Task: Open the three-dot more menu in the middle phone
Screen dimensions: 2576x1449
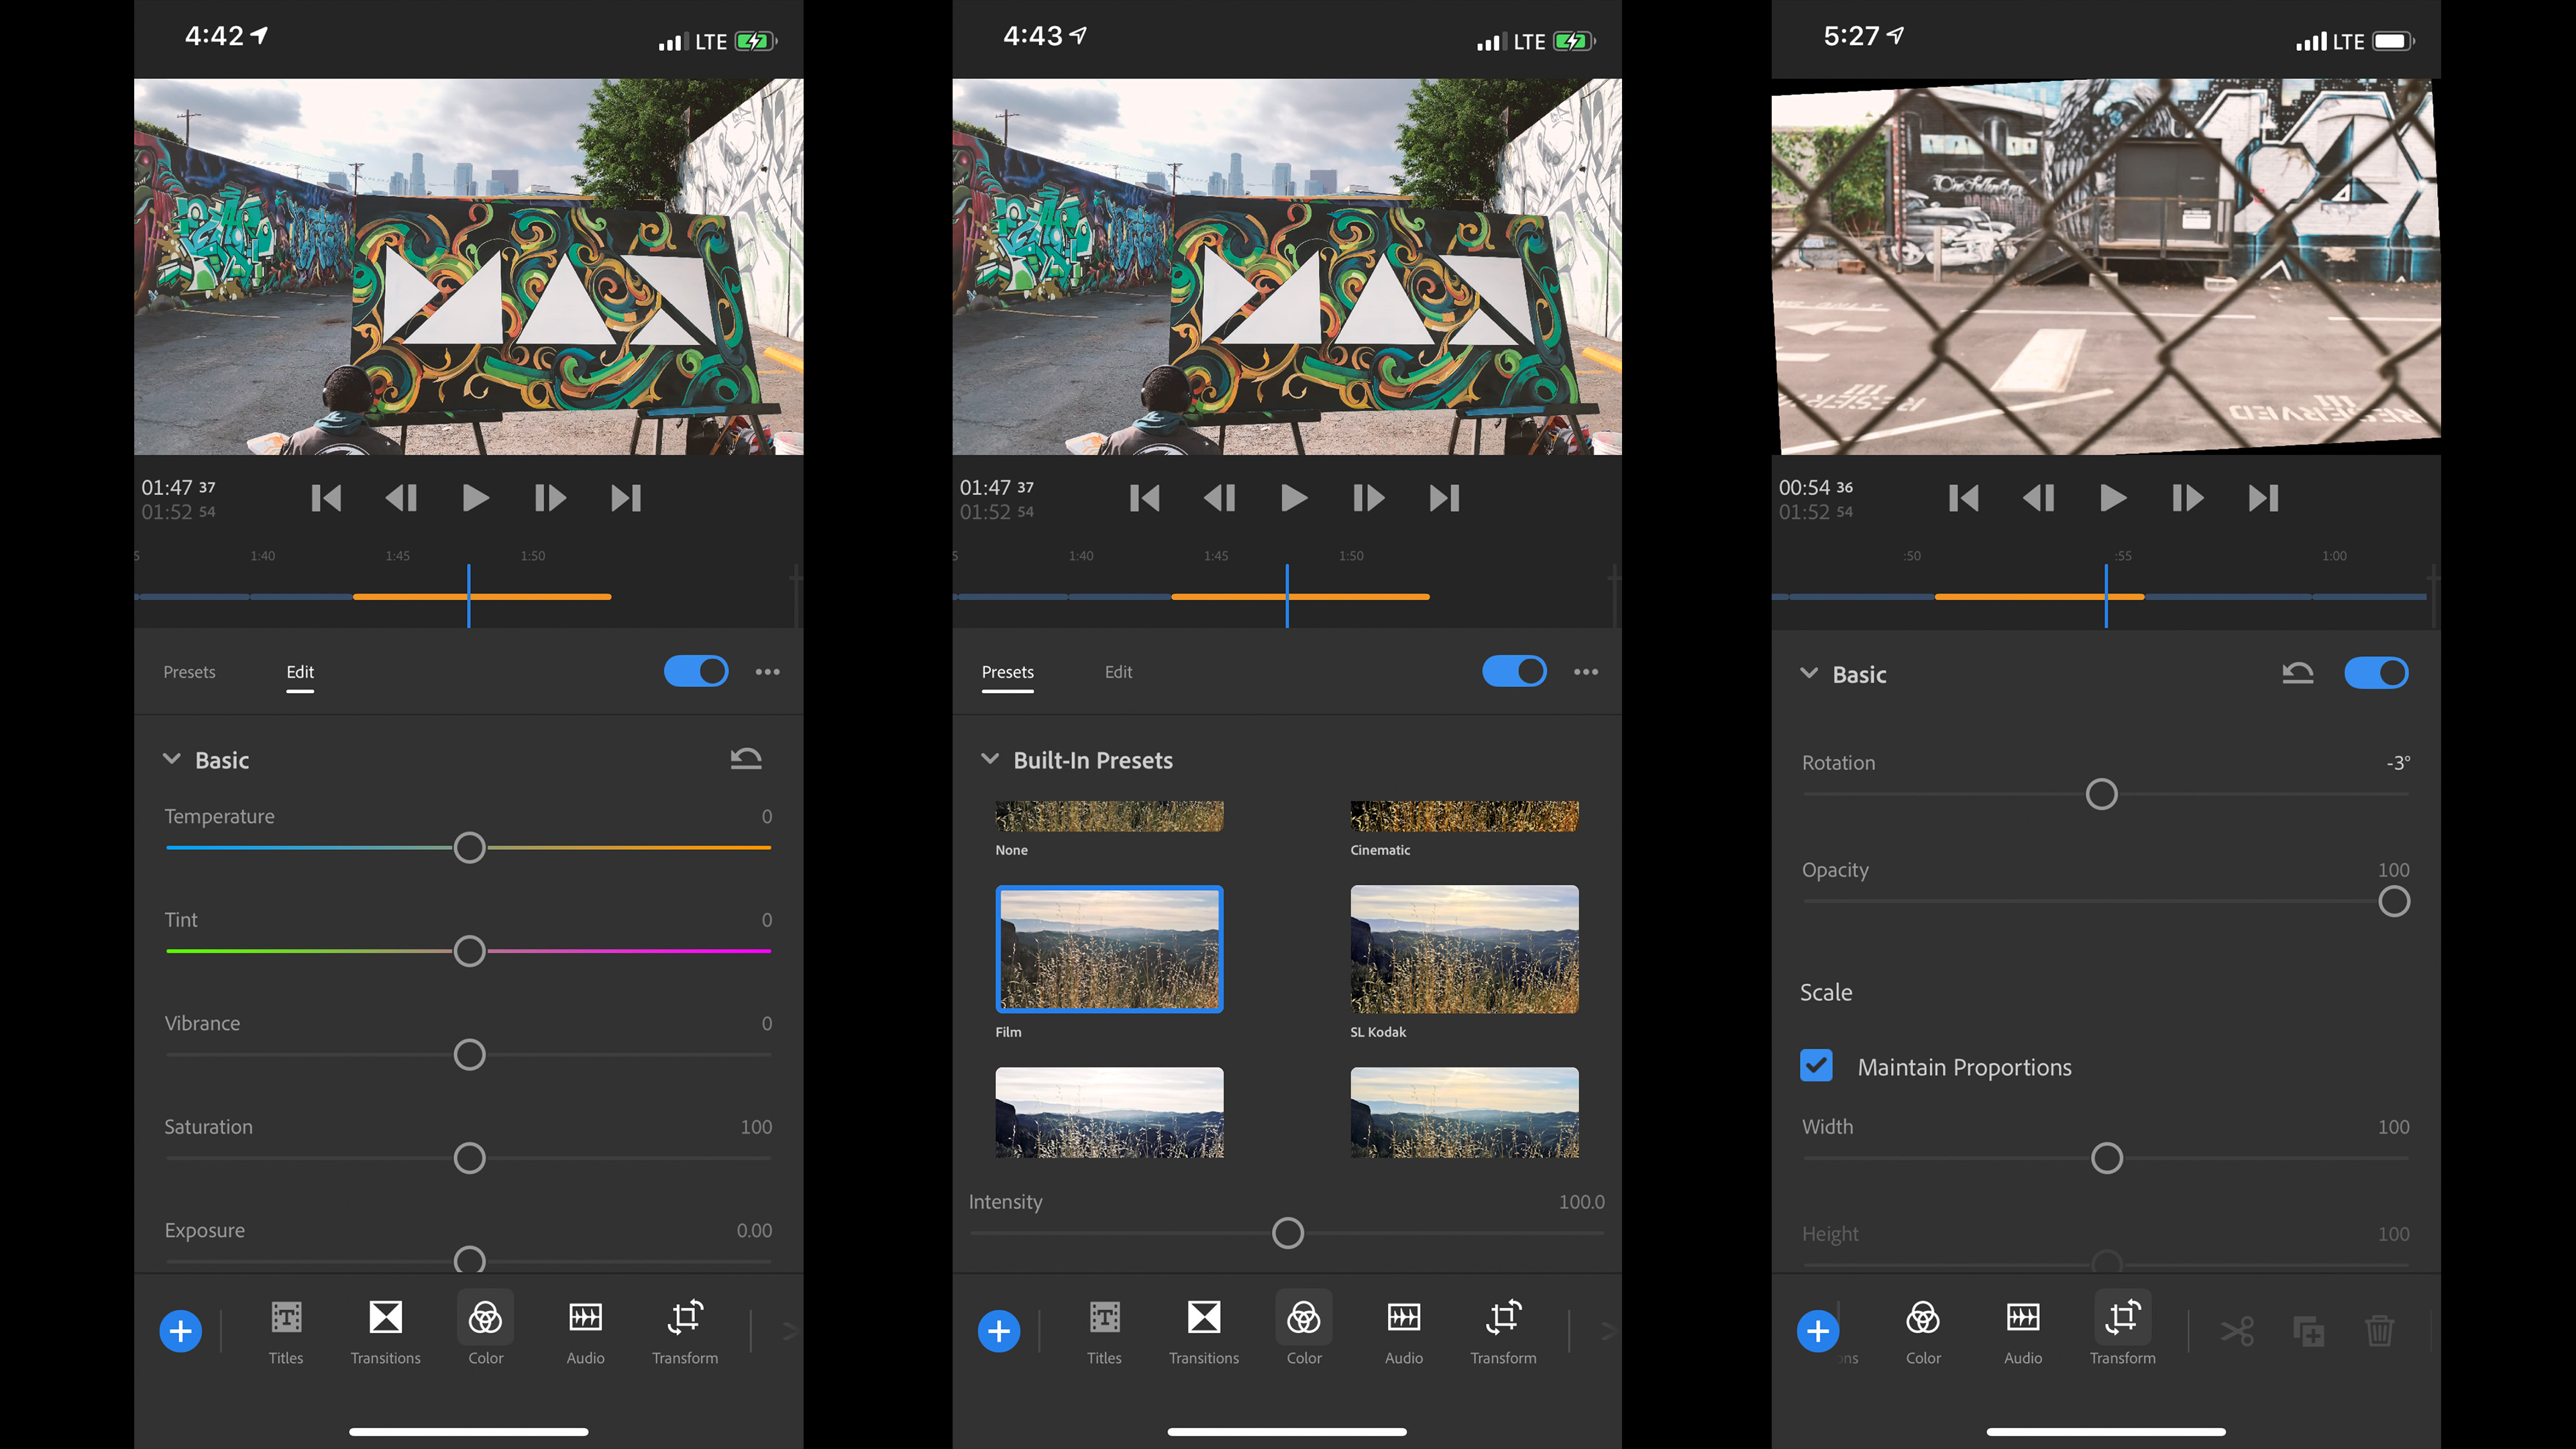Action: tap(1585, 671)
